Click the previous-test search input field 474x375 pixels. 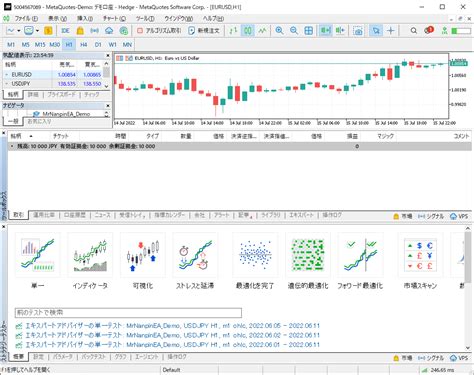tap(128, 313)
